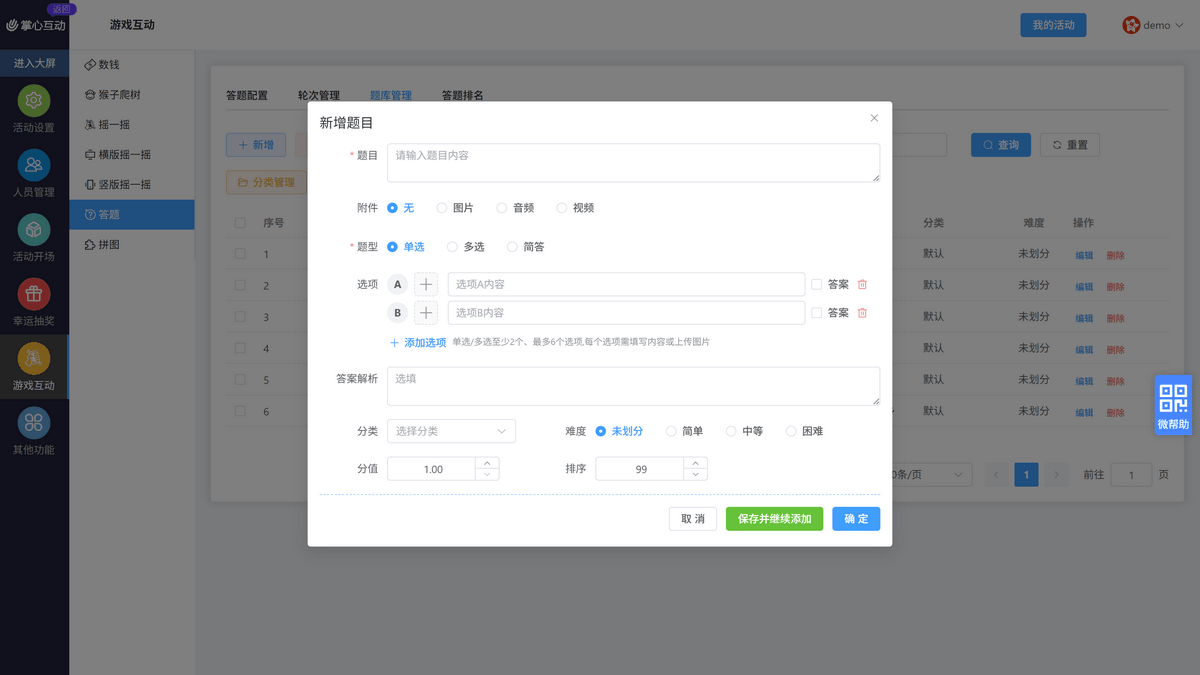This screenshot has height=675, width=1200.
Task: Decrease 排序 with the down arrow
Action: [696, 475]
